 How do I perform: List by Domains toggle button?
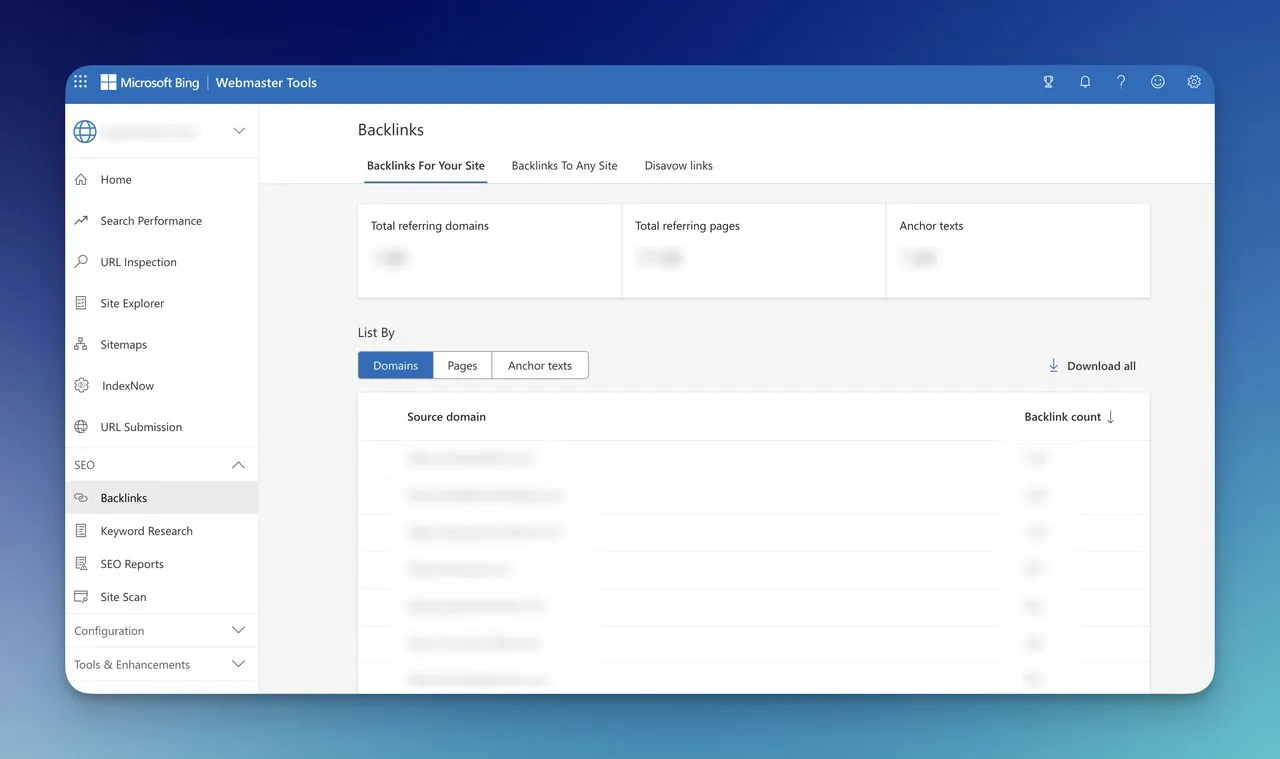396,366
